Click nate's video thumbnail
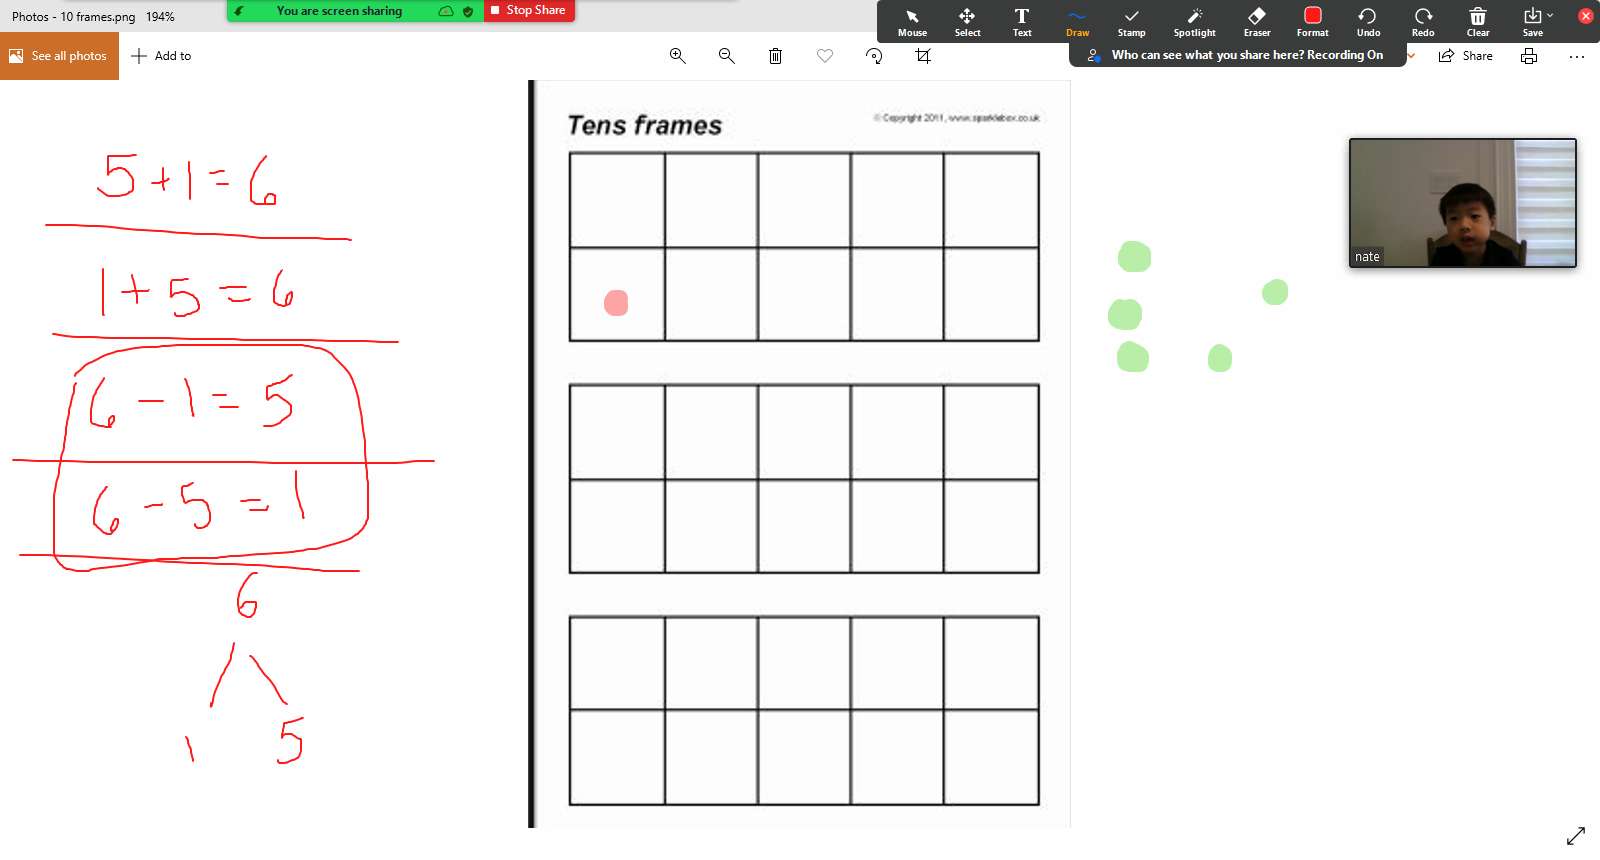 tap(1462, 203)
